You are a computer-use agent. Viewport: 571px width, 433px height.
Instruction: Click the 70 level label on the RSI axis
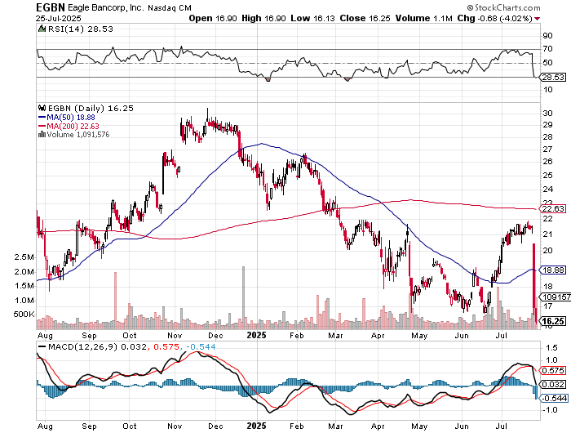coord(548,49)
